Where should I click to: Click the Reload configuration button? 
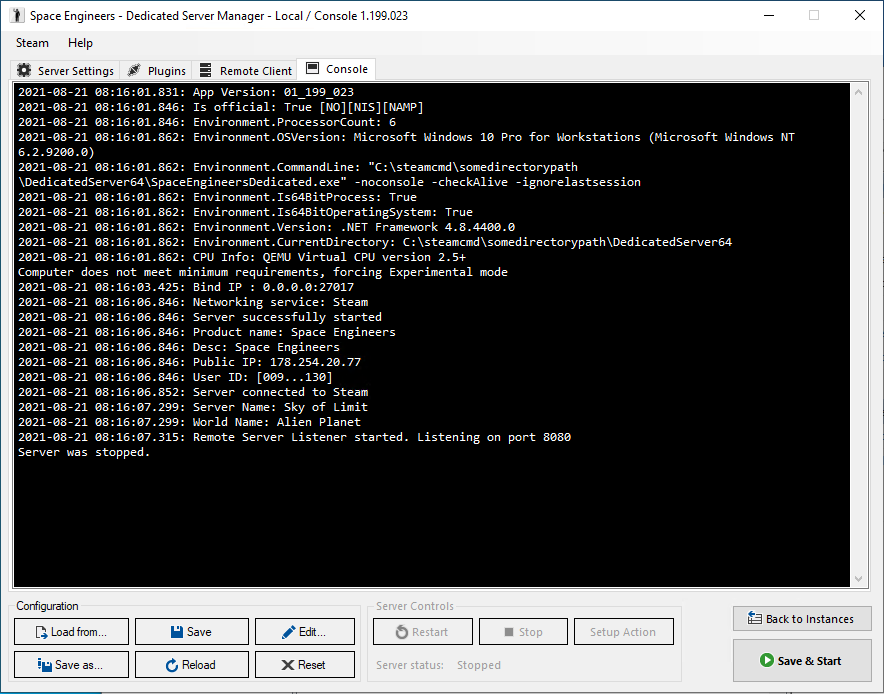pyautogui.click(x=190, y=665)
